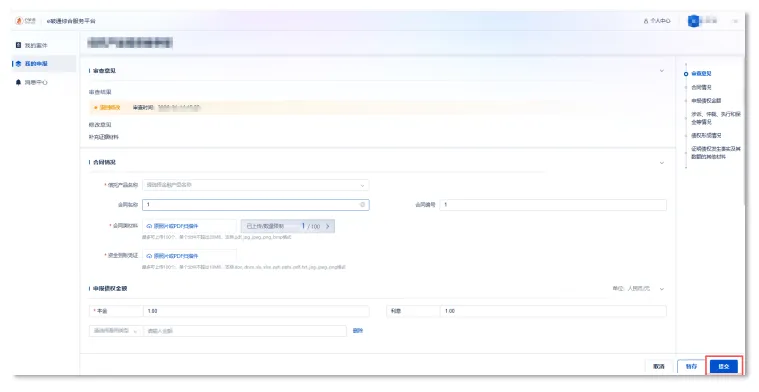759x392 pixels.
Task: Open the fee type dropdown
Action: [x=116, y=331]
